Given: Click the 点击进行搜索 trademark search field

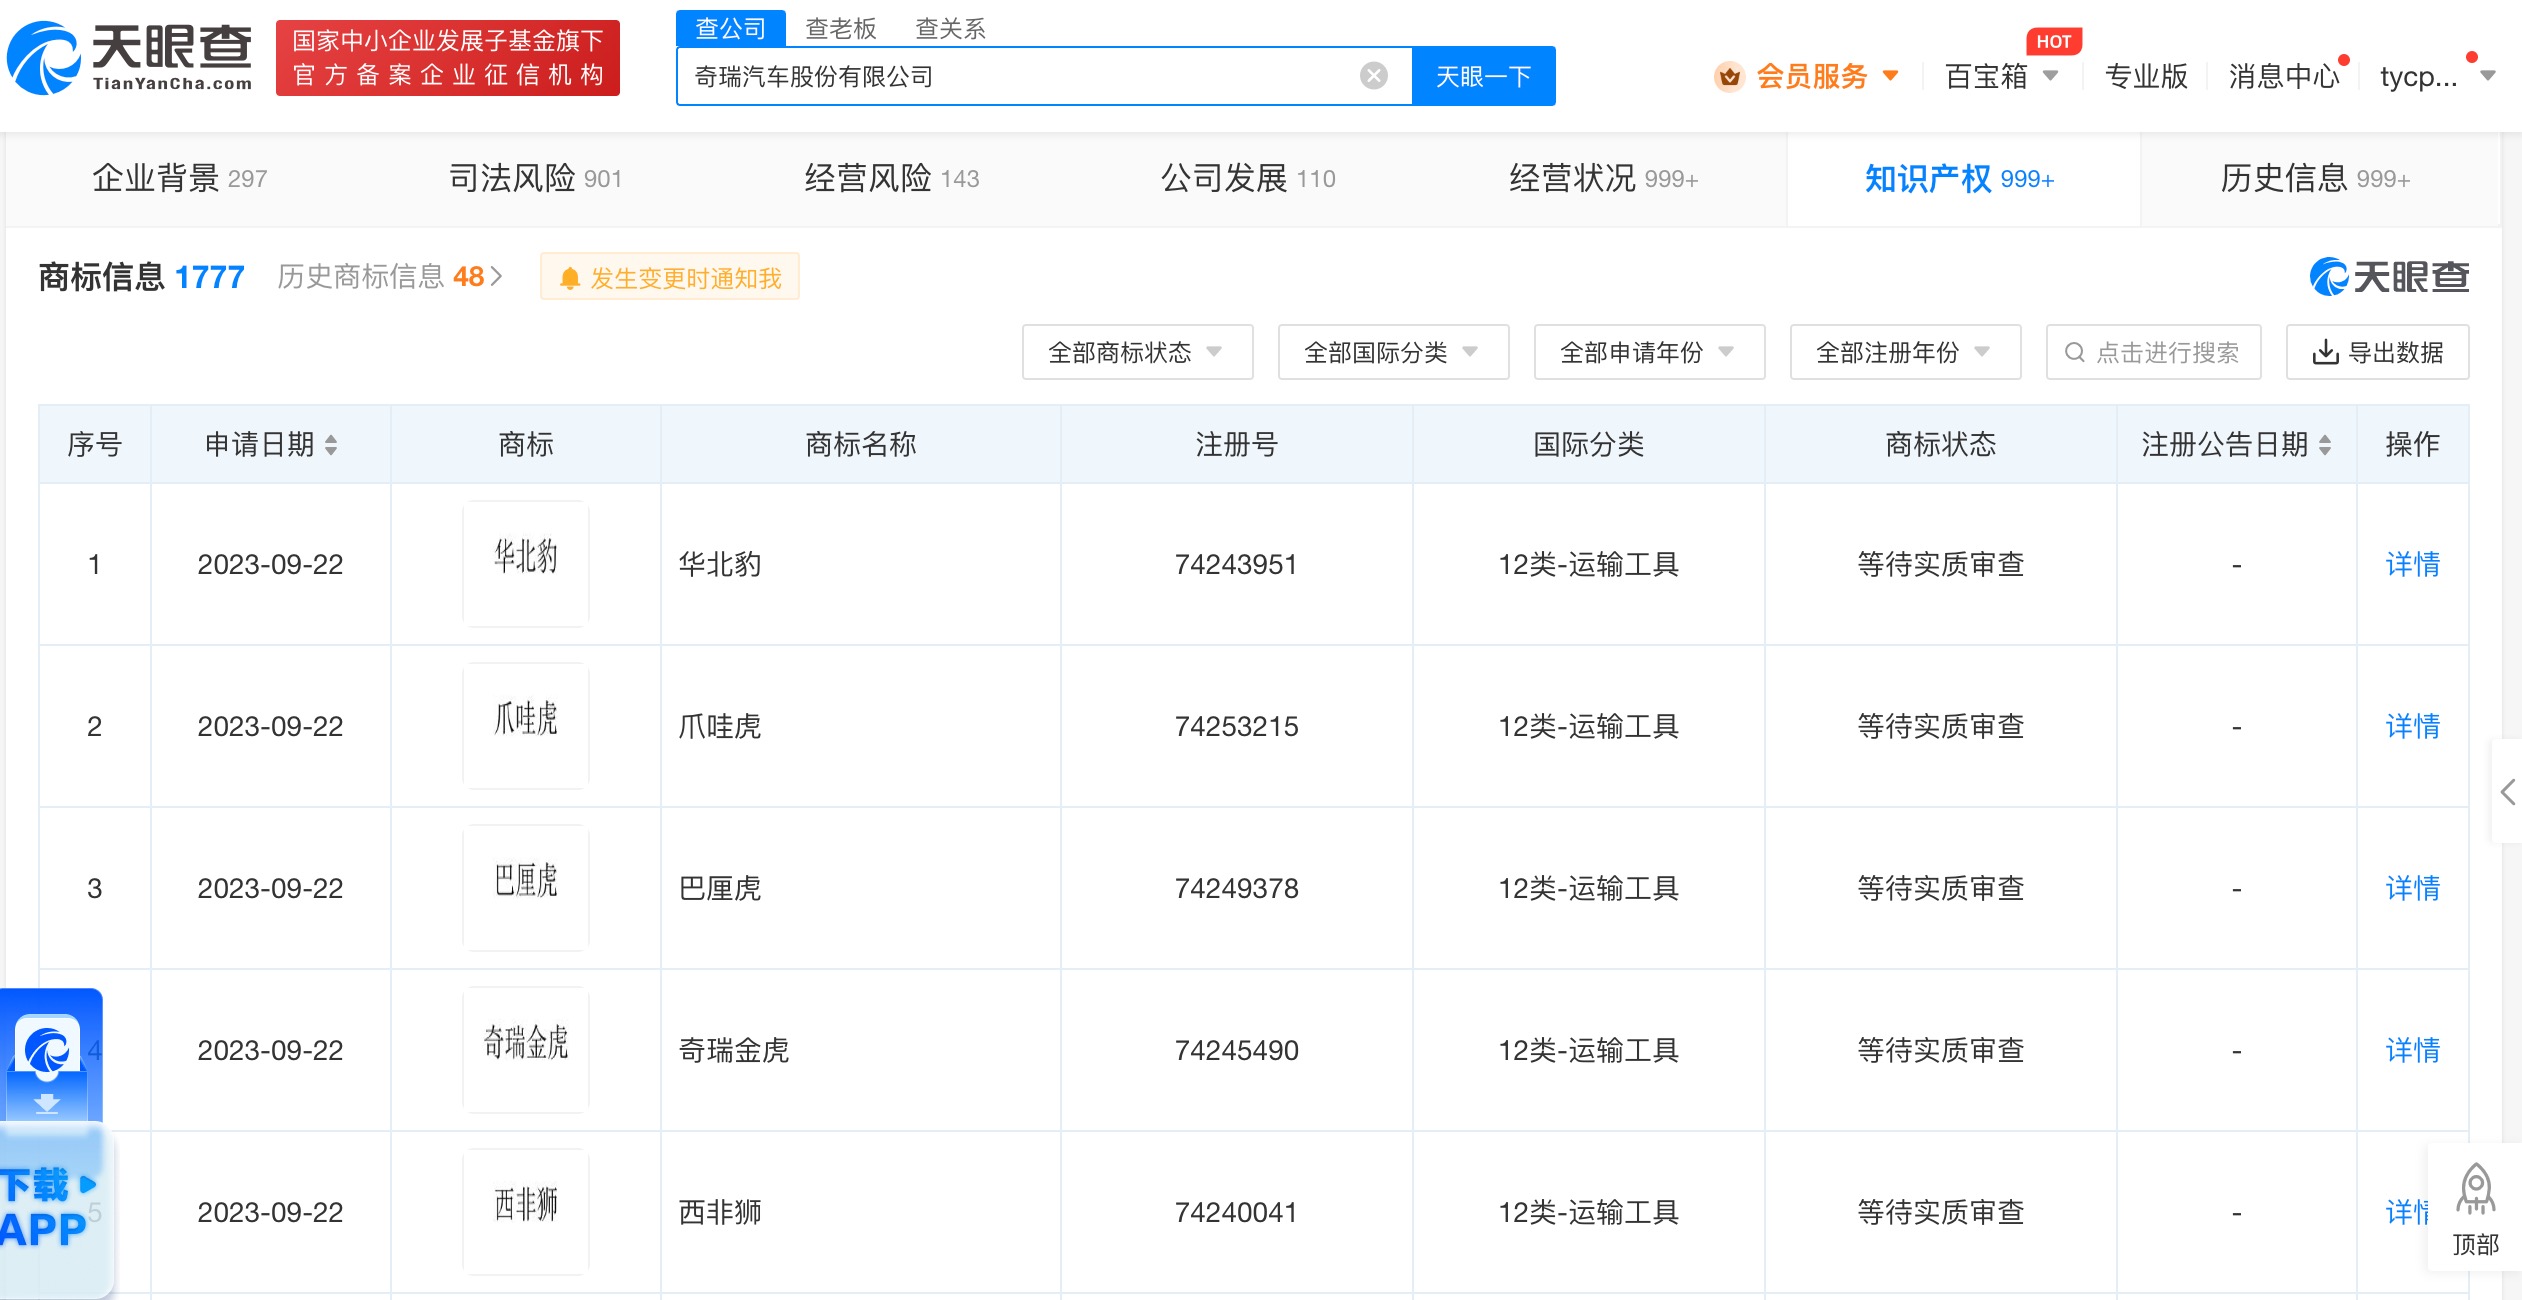Looking at the screenshot, I should (2154, 352).
